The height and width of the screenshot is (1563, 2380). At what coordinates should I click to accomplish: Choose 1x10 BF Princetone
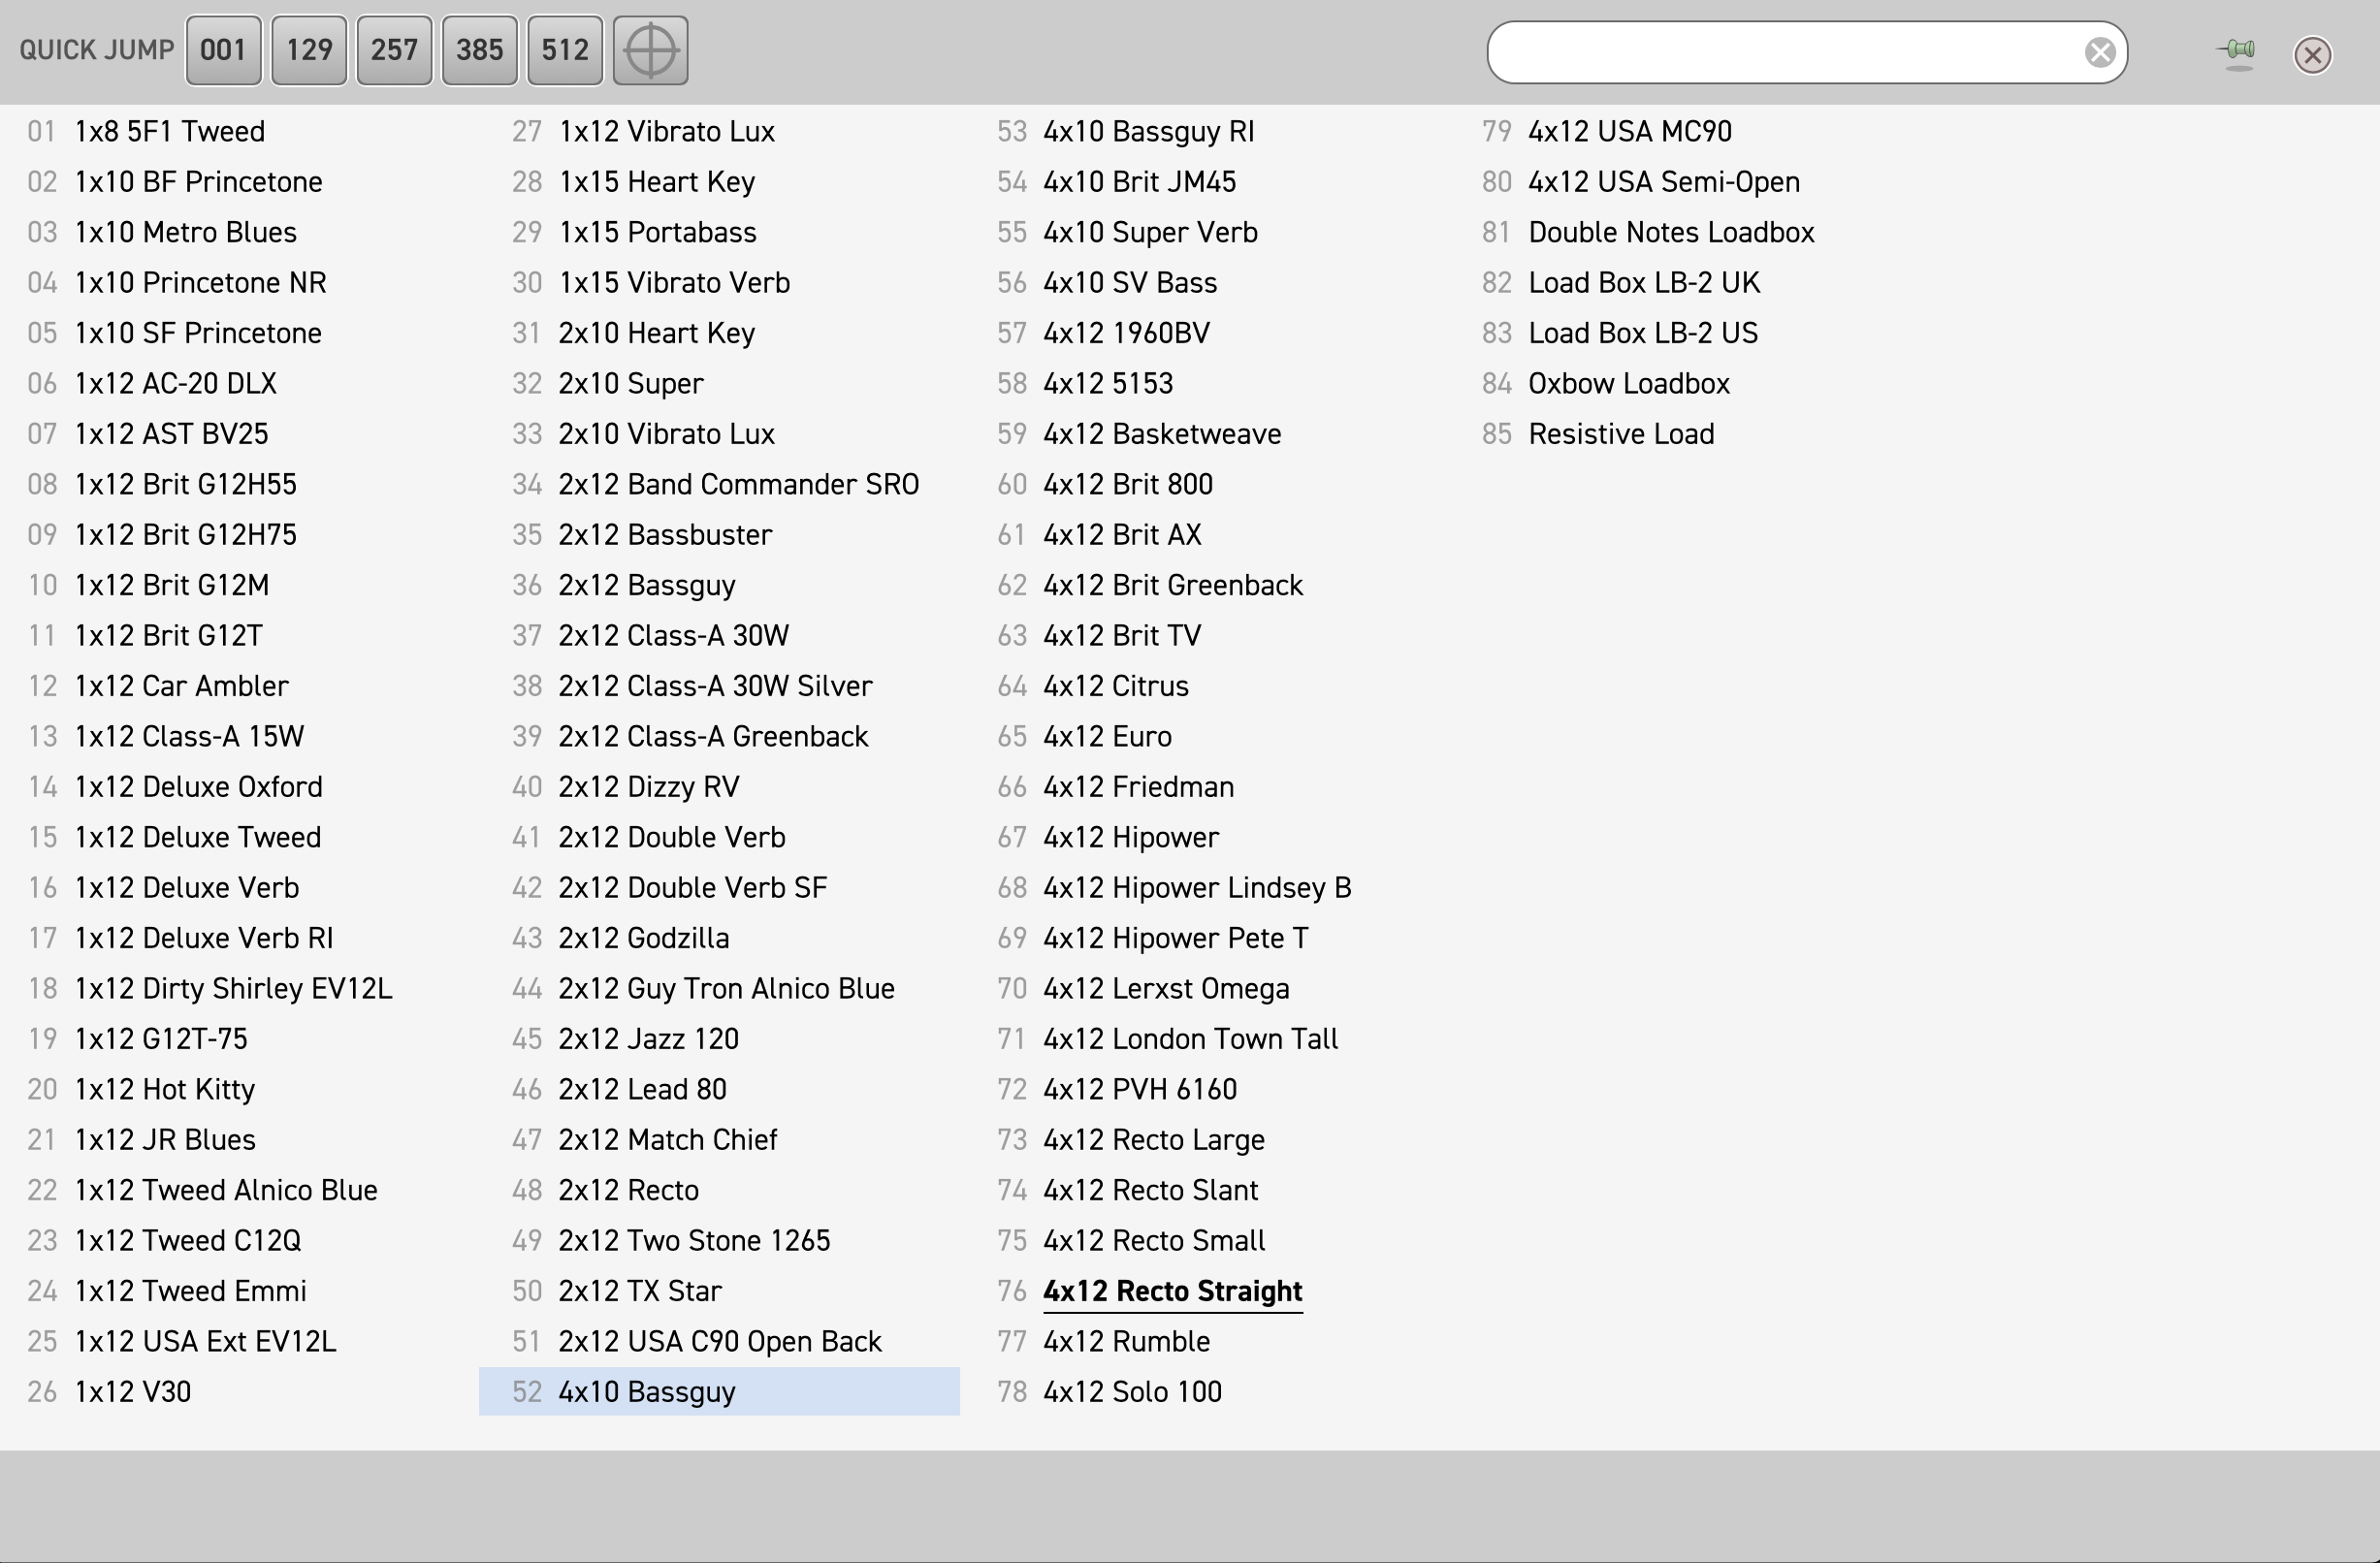pyautogui.click(x=199, y=181)
